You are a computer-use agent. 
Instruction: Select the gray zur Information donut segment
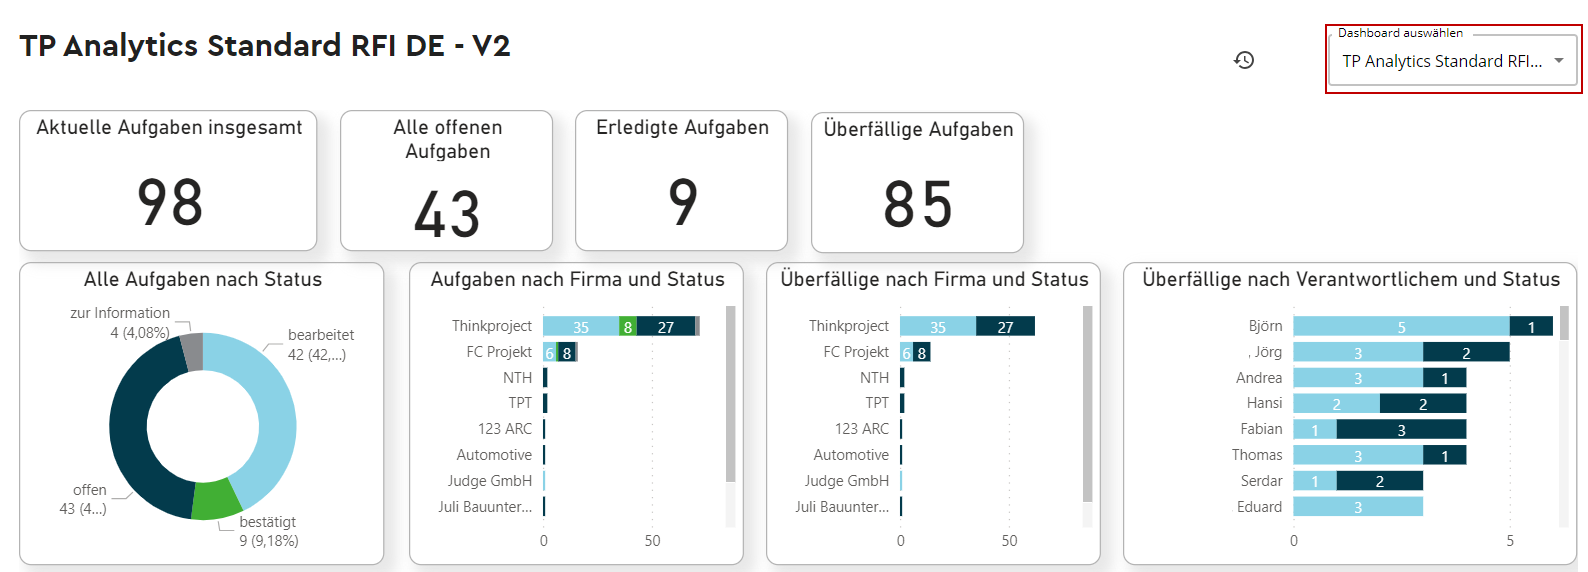coord(193,351)
